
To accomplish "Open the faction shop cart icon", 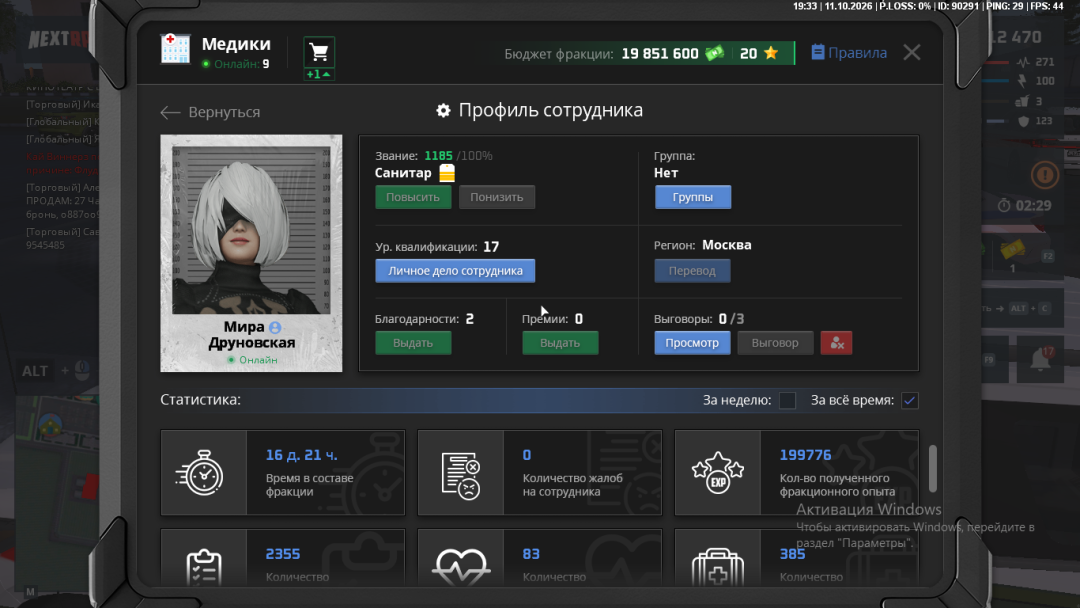I will pos(319,52).
